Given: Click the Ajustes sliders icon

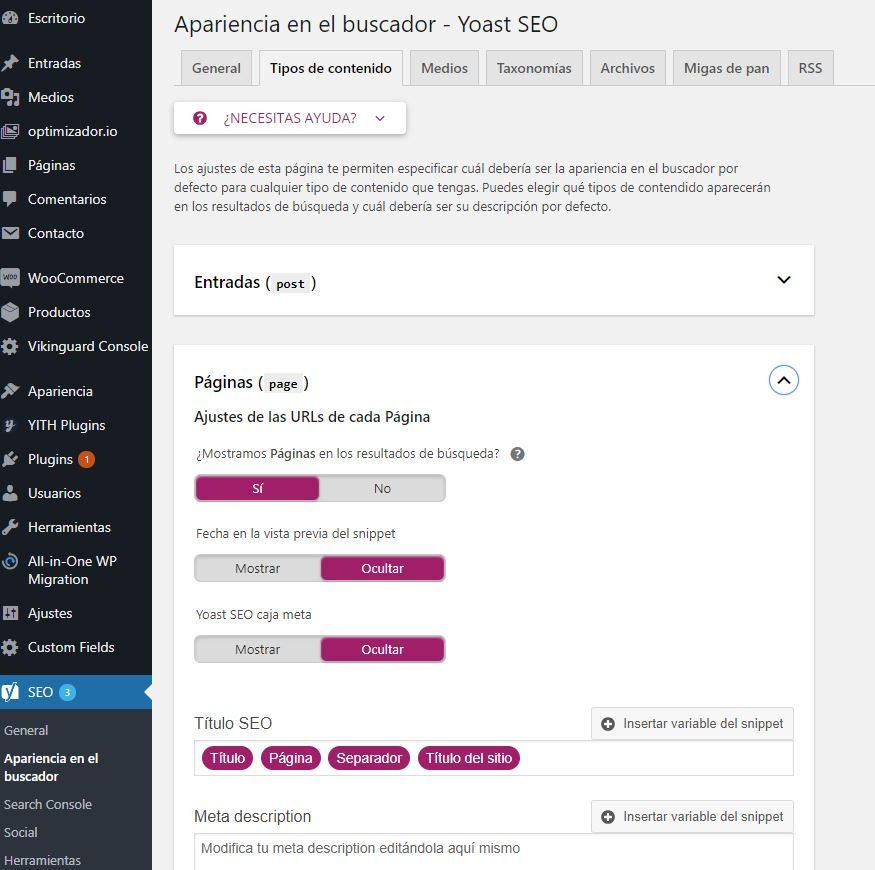Looking at the screenshot, I should pos(9,613).
